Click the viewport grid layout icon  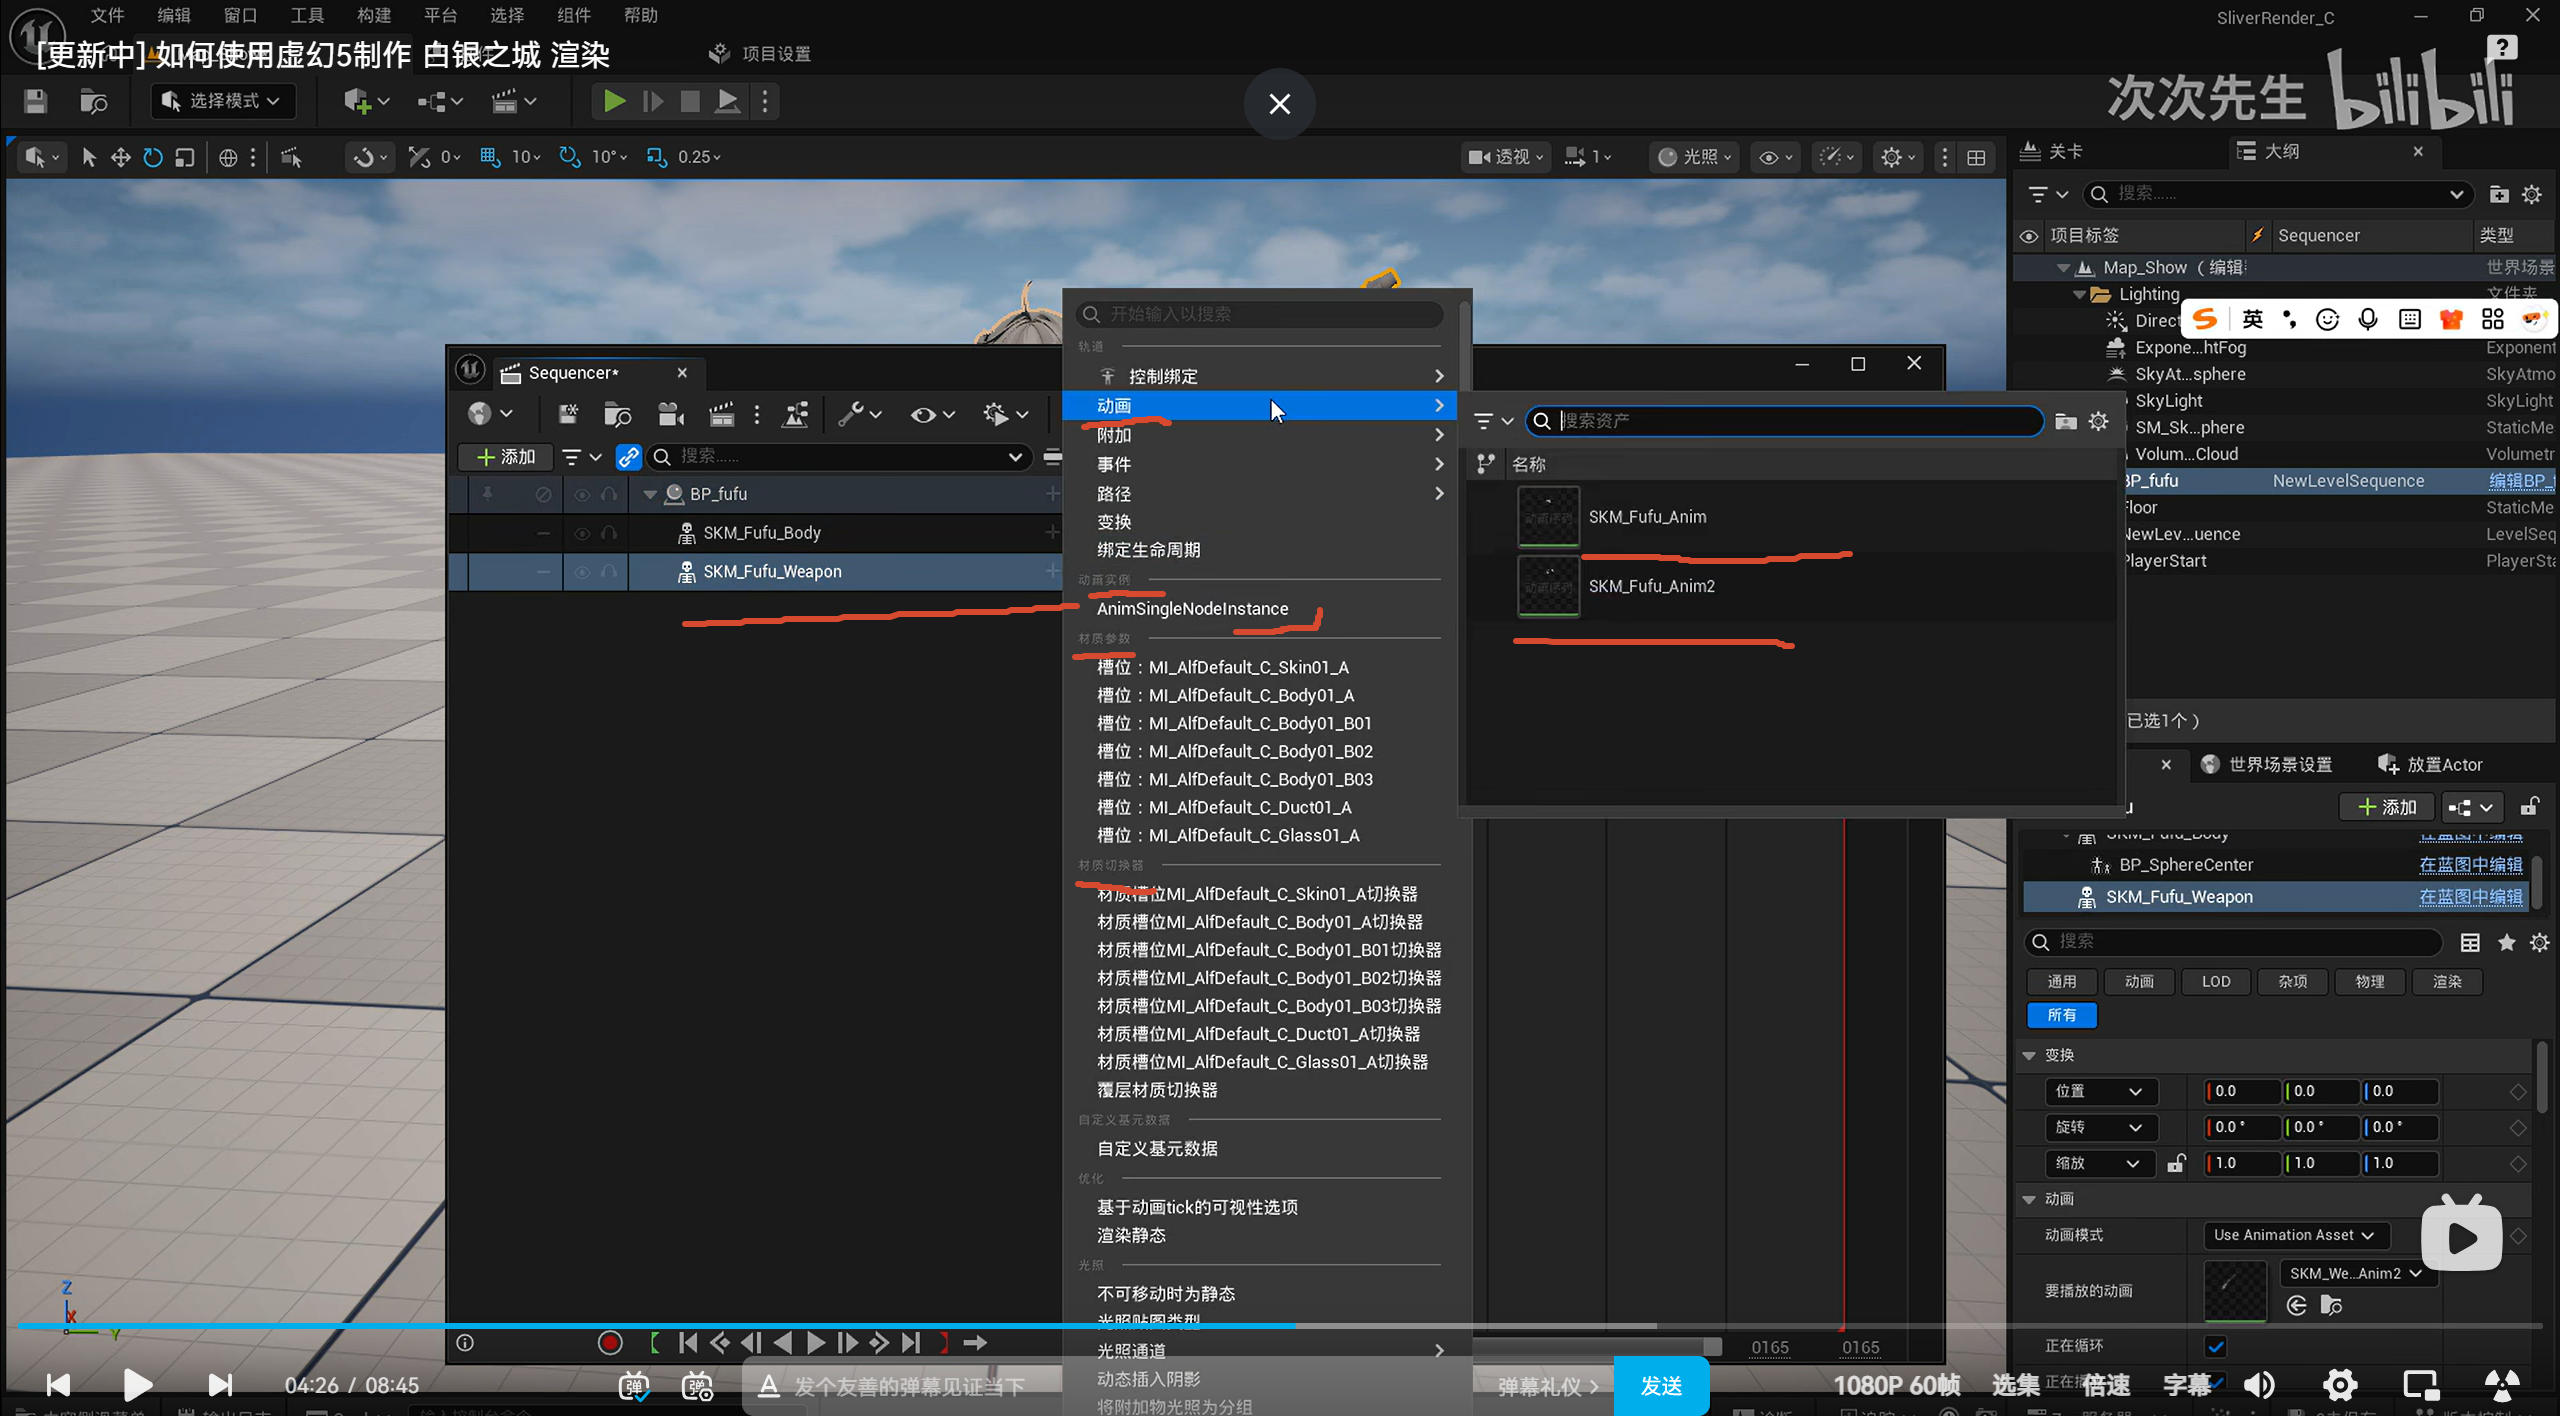tap(1977, 157)
